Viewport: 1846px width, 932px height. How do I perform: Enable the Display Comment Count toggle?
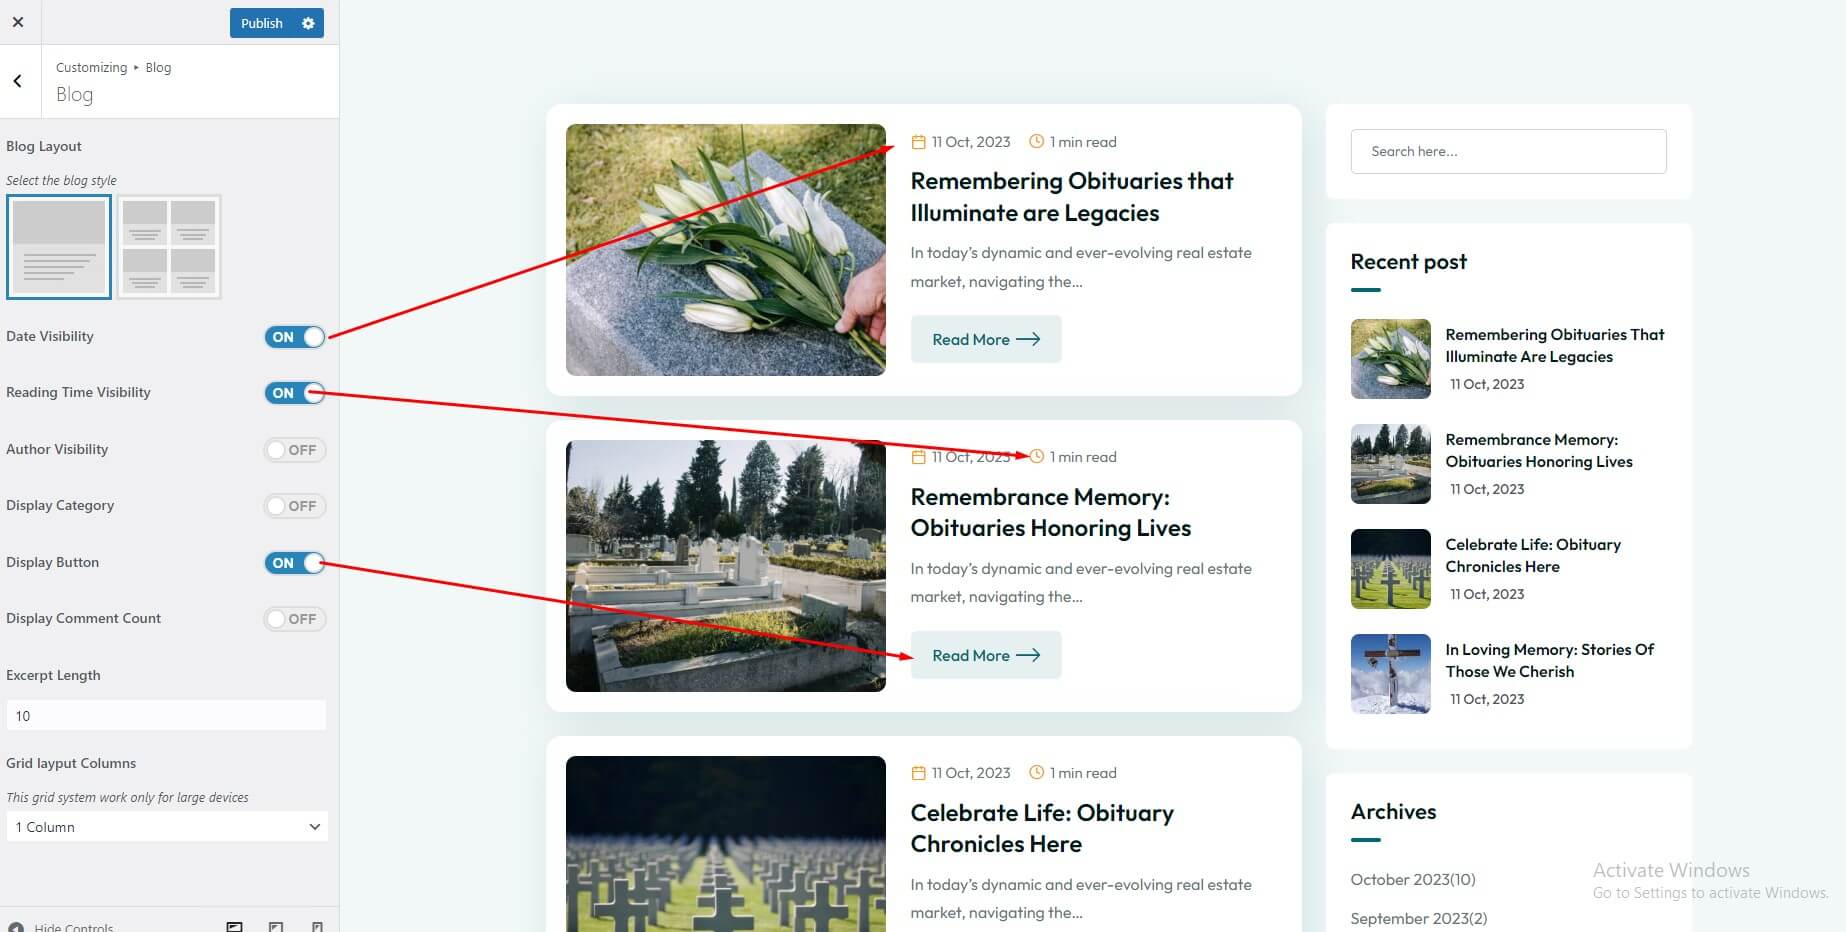point(295,619)
